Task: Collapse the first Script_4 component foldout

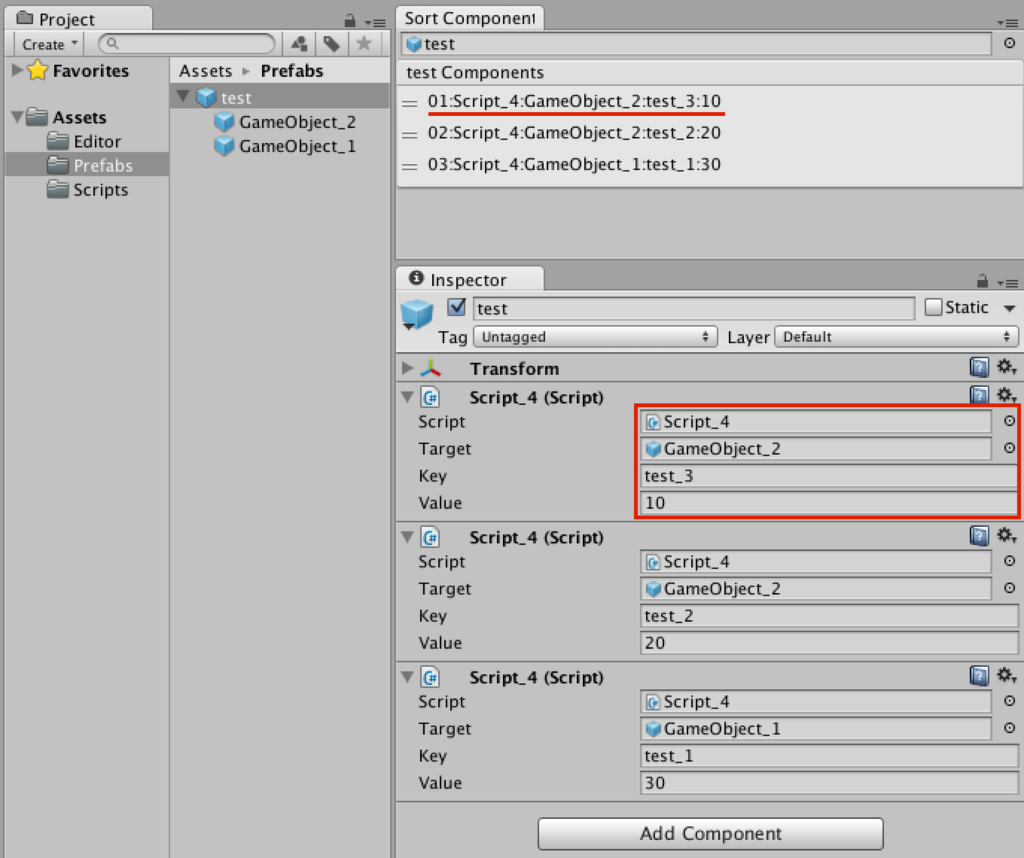Action: (408, 396)
